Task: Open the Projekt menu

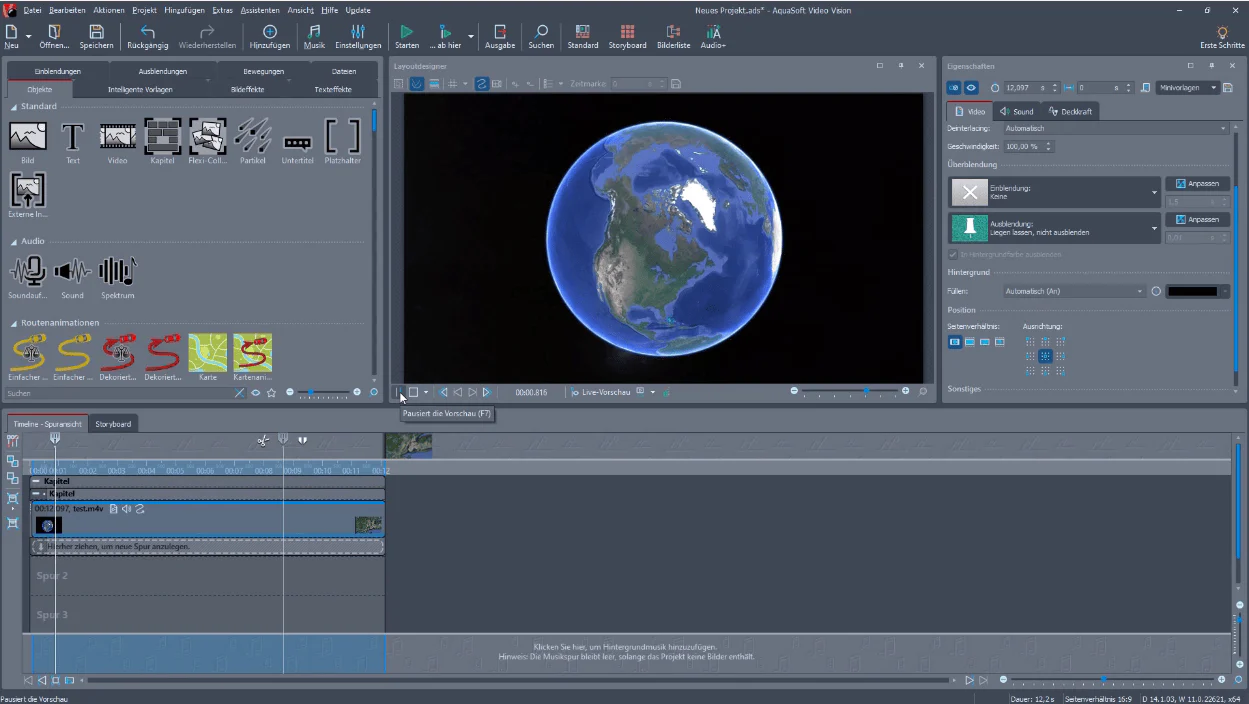Action: 144,10
